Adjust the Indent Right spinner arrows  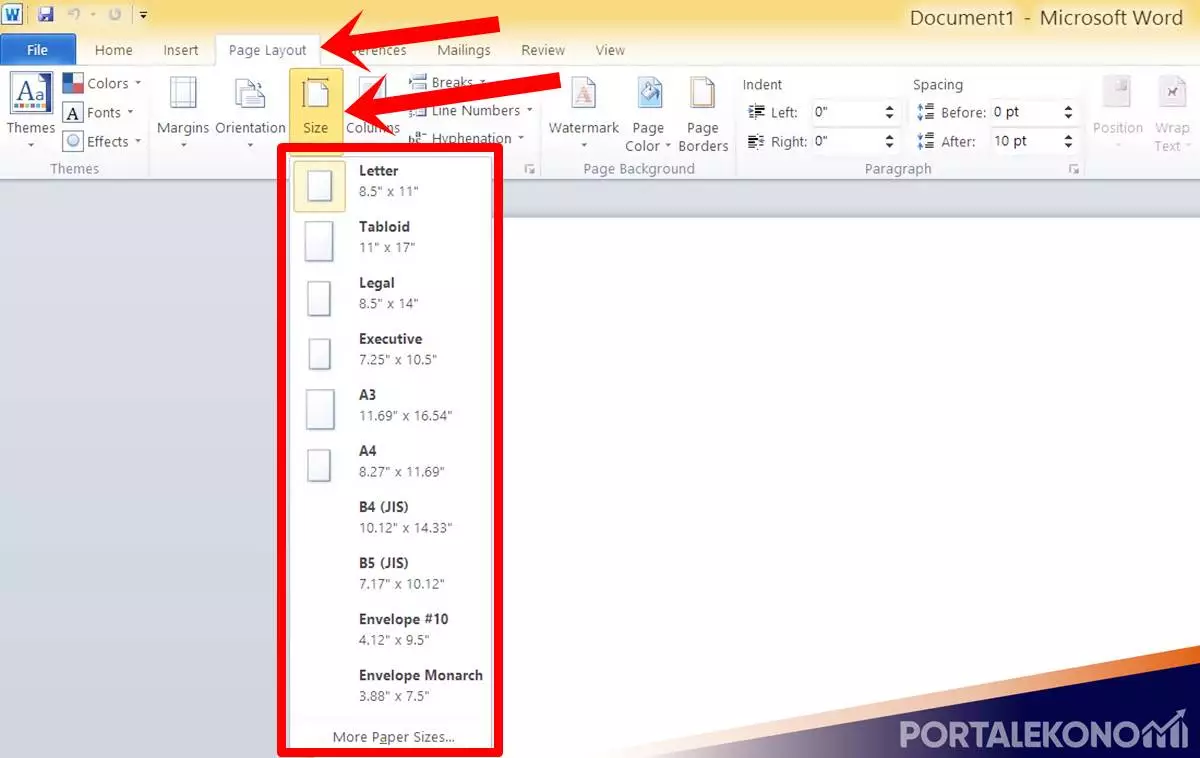889,141
